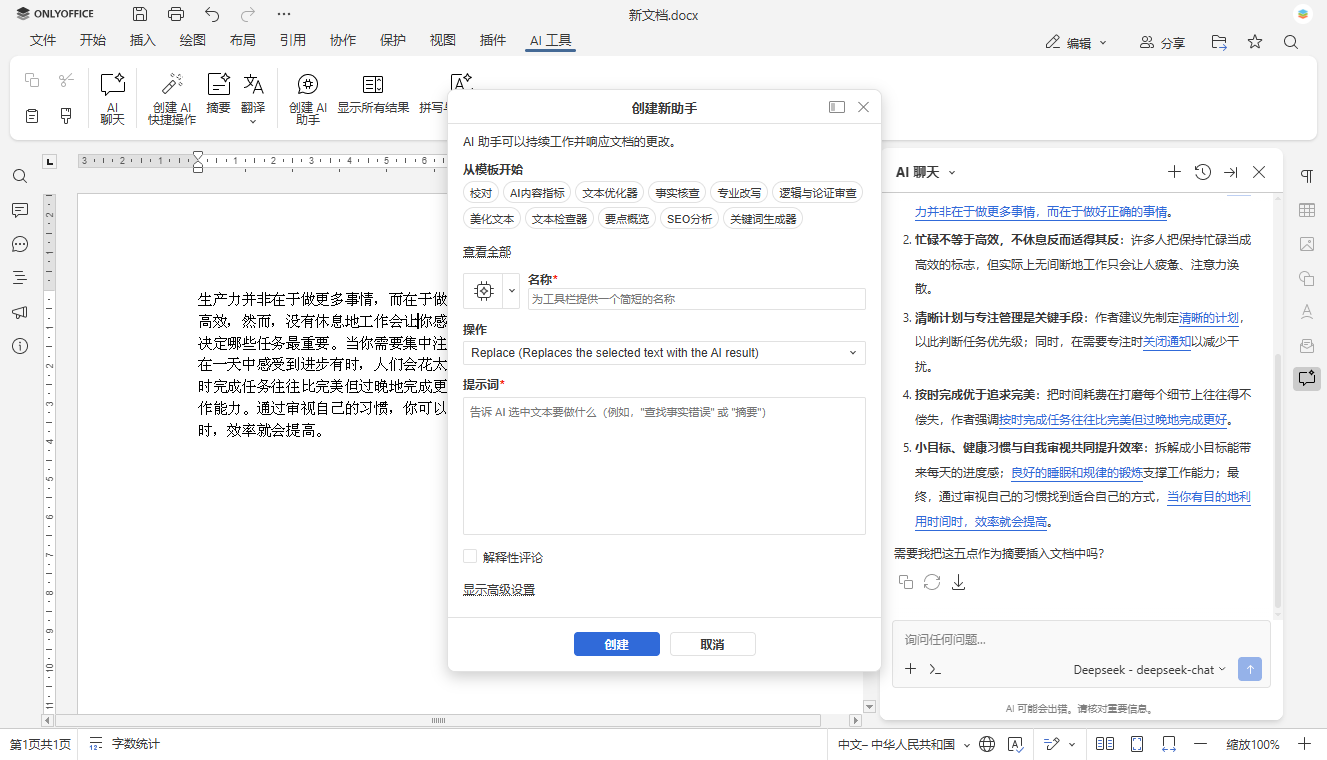
Task: Open comments panel in left sidebar
Action: click(20, 210)
